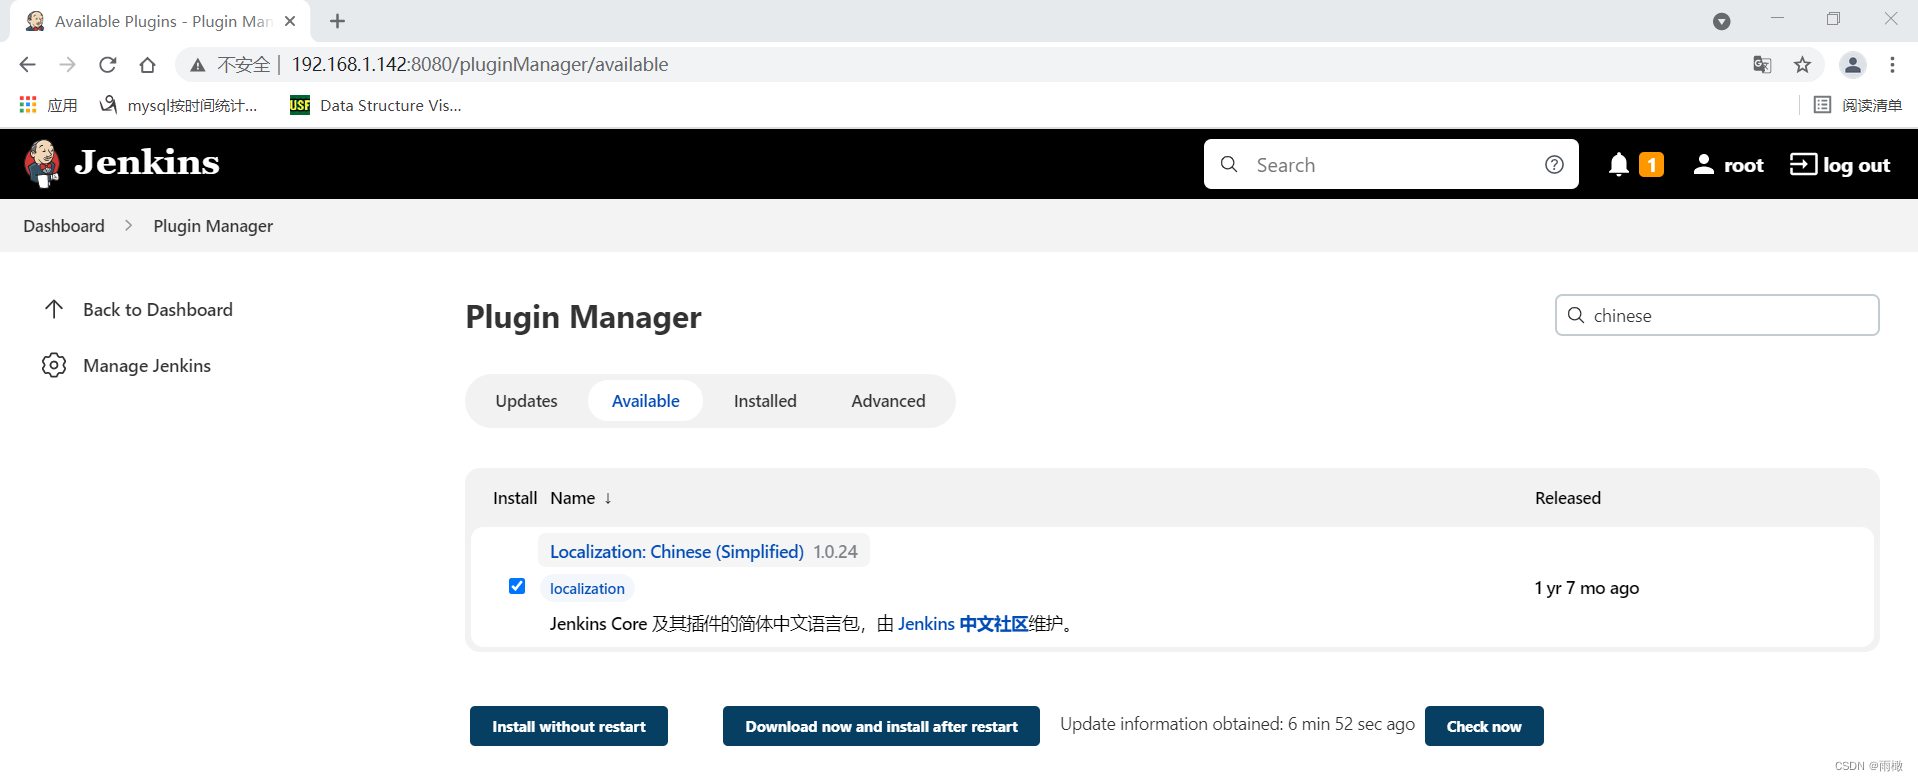Viewport: 1918px width, 781px height.
Task: Focus the Jenkins Search field
Action: (1390, 165)
